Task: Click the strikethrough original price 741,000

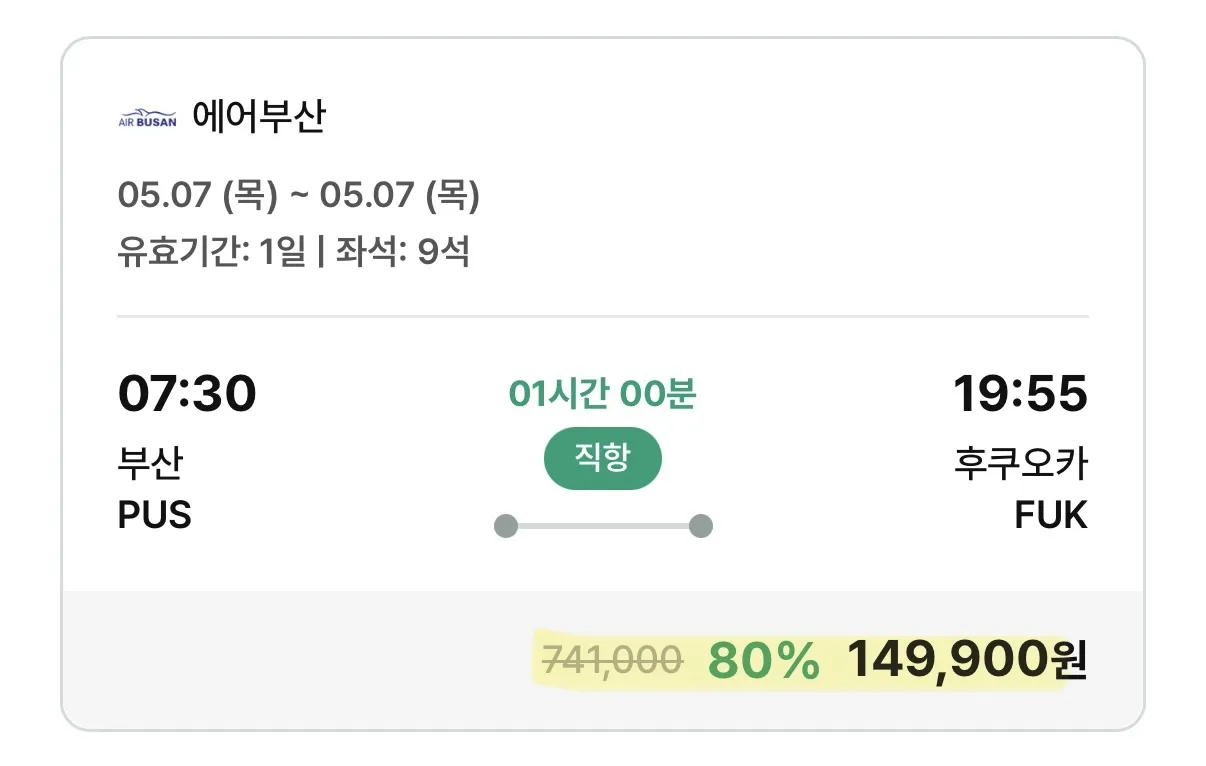Action: [610, 660]
